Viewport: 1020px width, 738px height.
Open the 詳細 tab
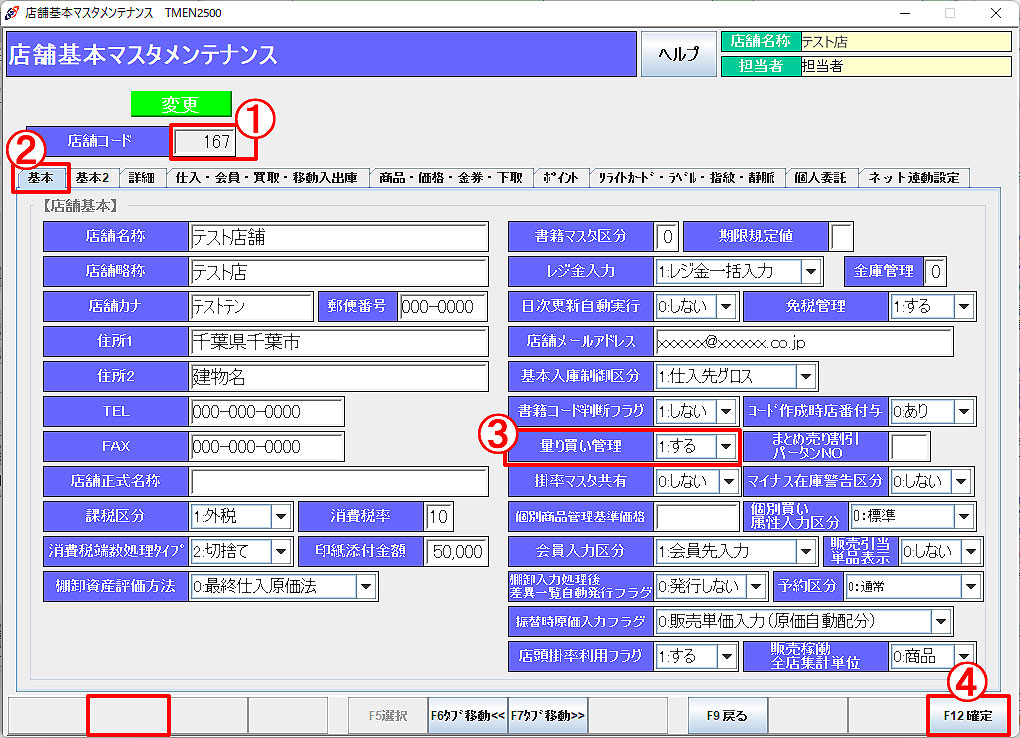pos(142,178)
